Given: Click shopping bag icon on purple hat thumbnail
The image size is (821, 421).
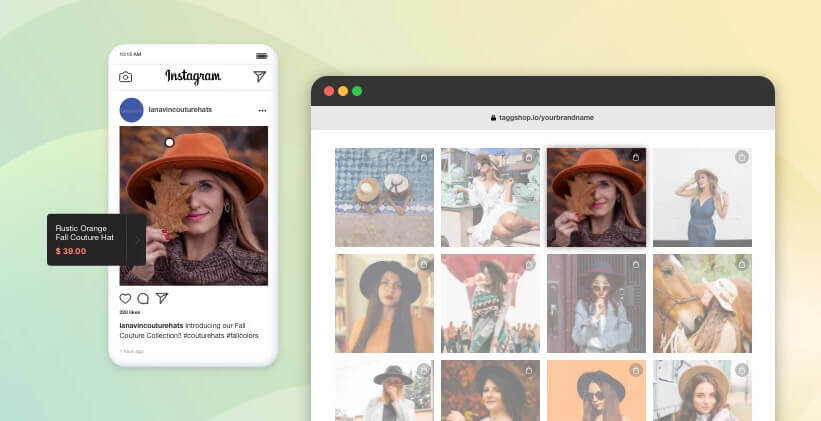Looking at the screenshot, I should pyautogui.click(x=636, y=264).
